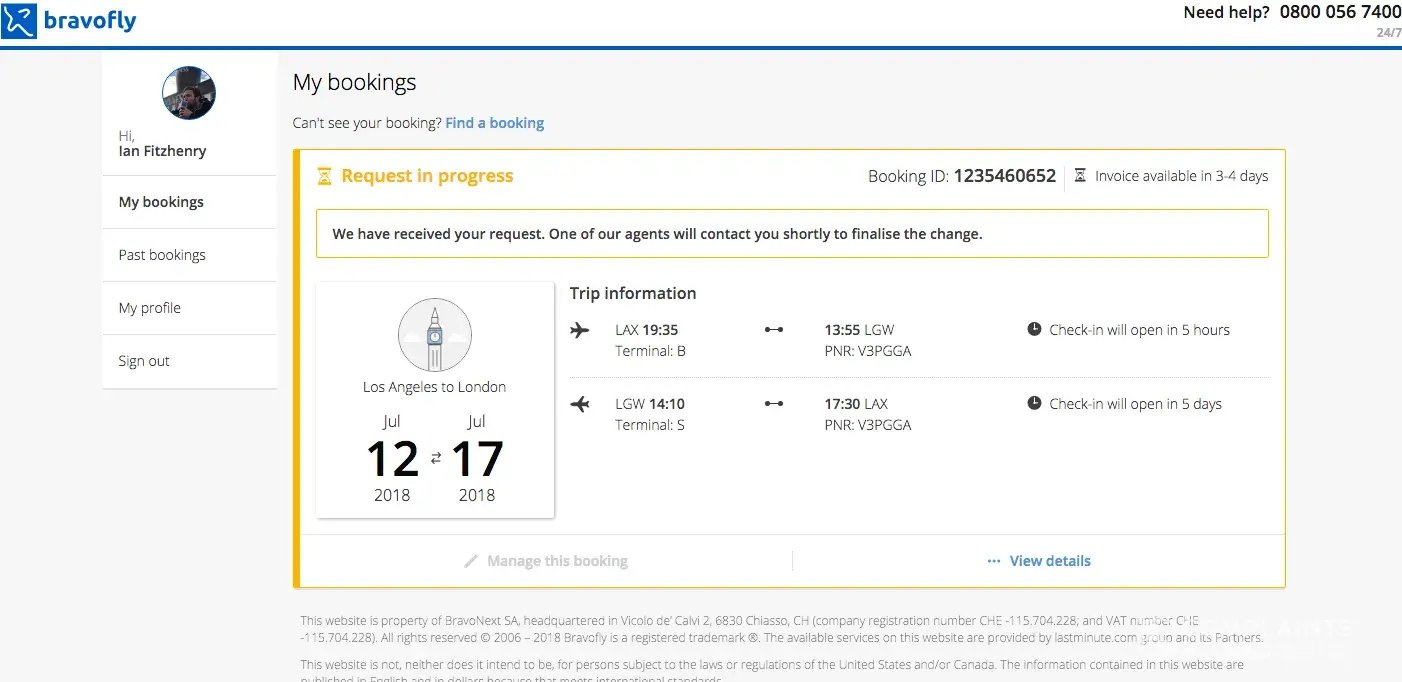
Task: Click the swap arrows between the trip dates
Action: point(435,458)
